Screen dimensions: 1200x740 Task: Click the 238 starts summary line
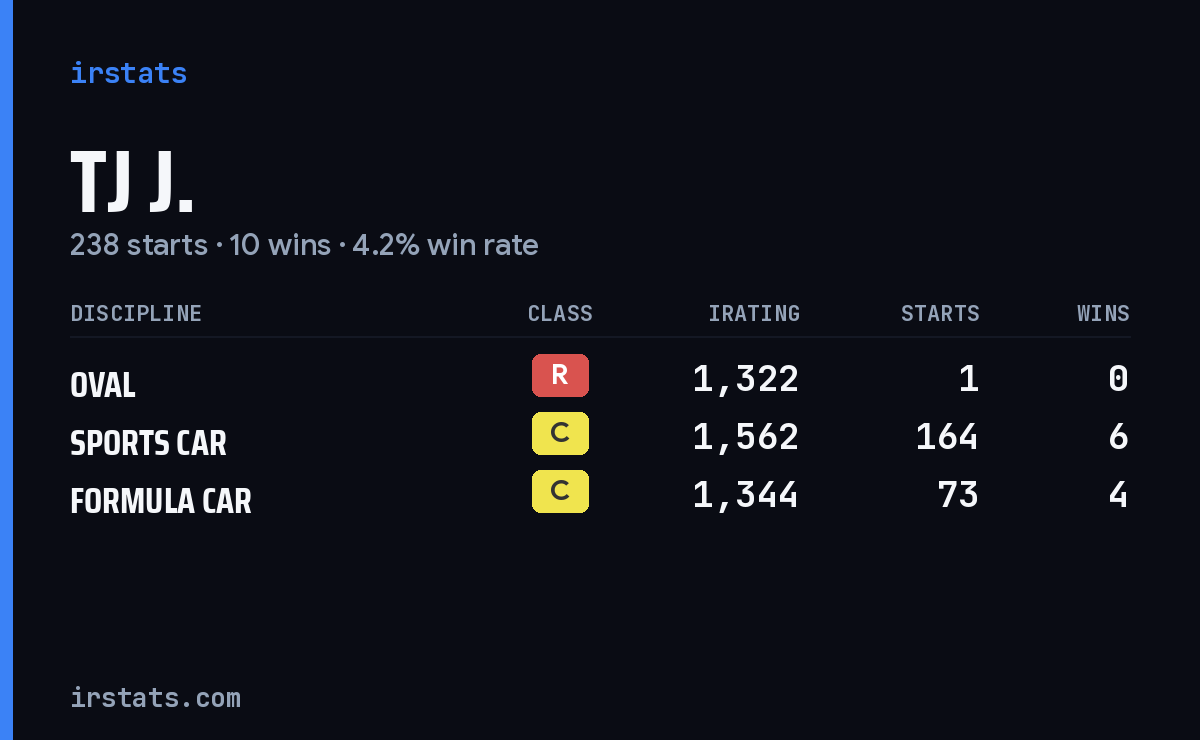click(304, 245)
